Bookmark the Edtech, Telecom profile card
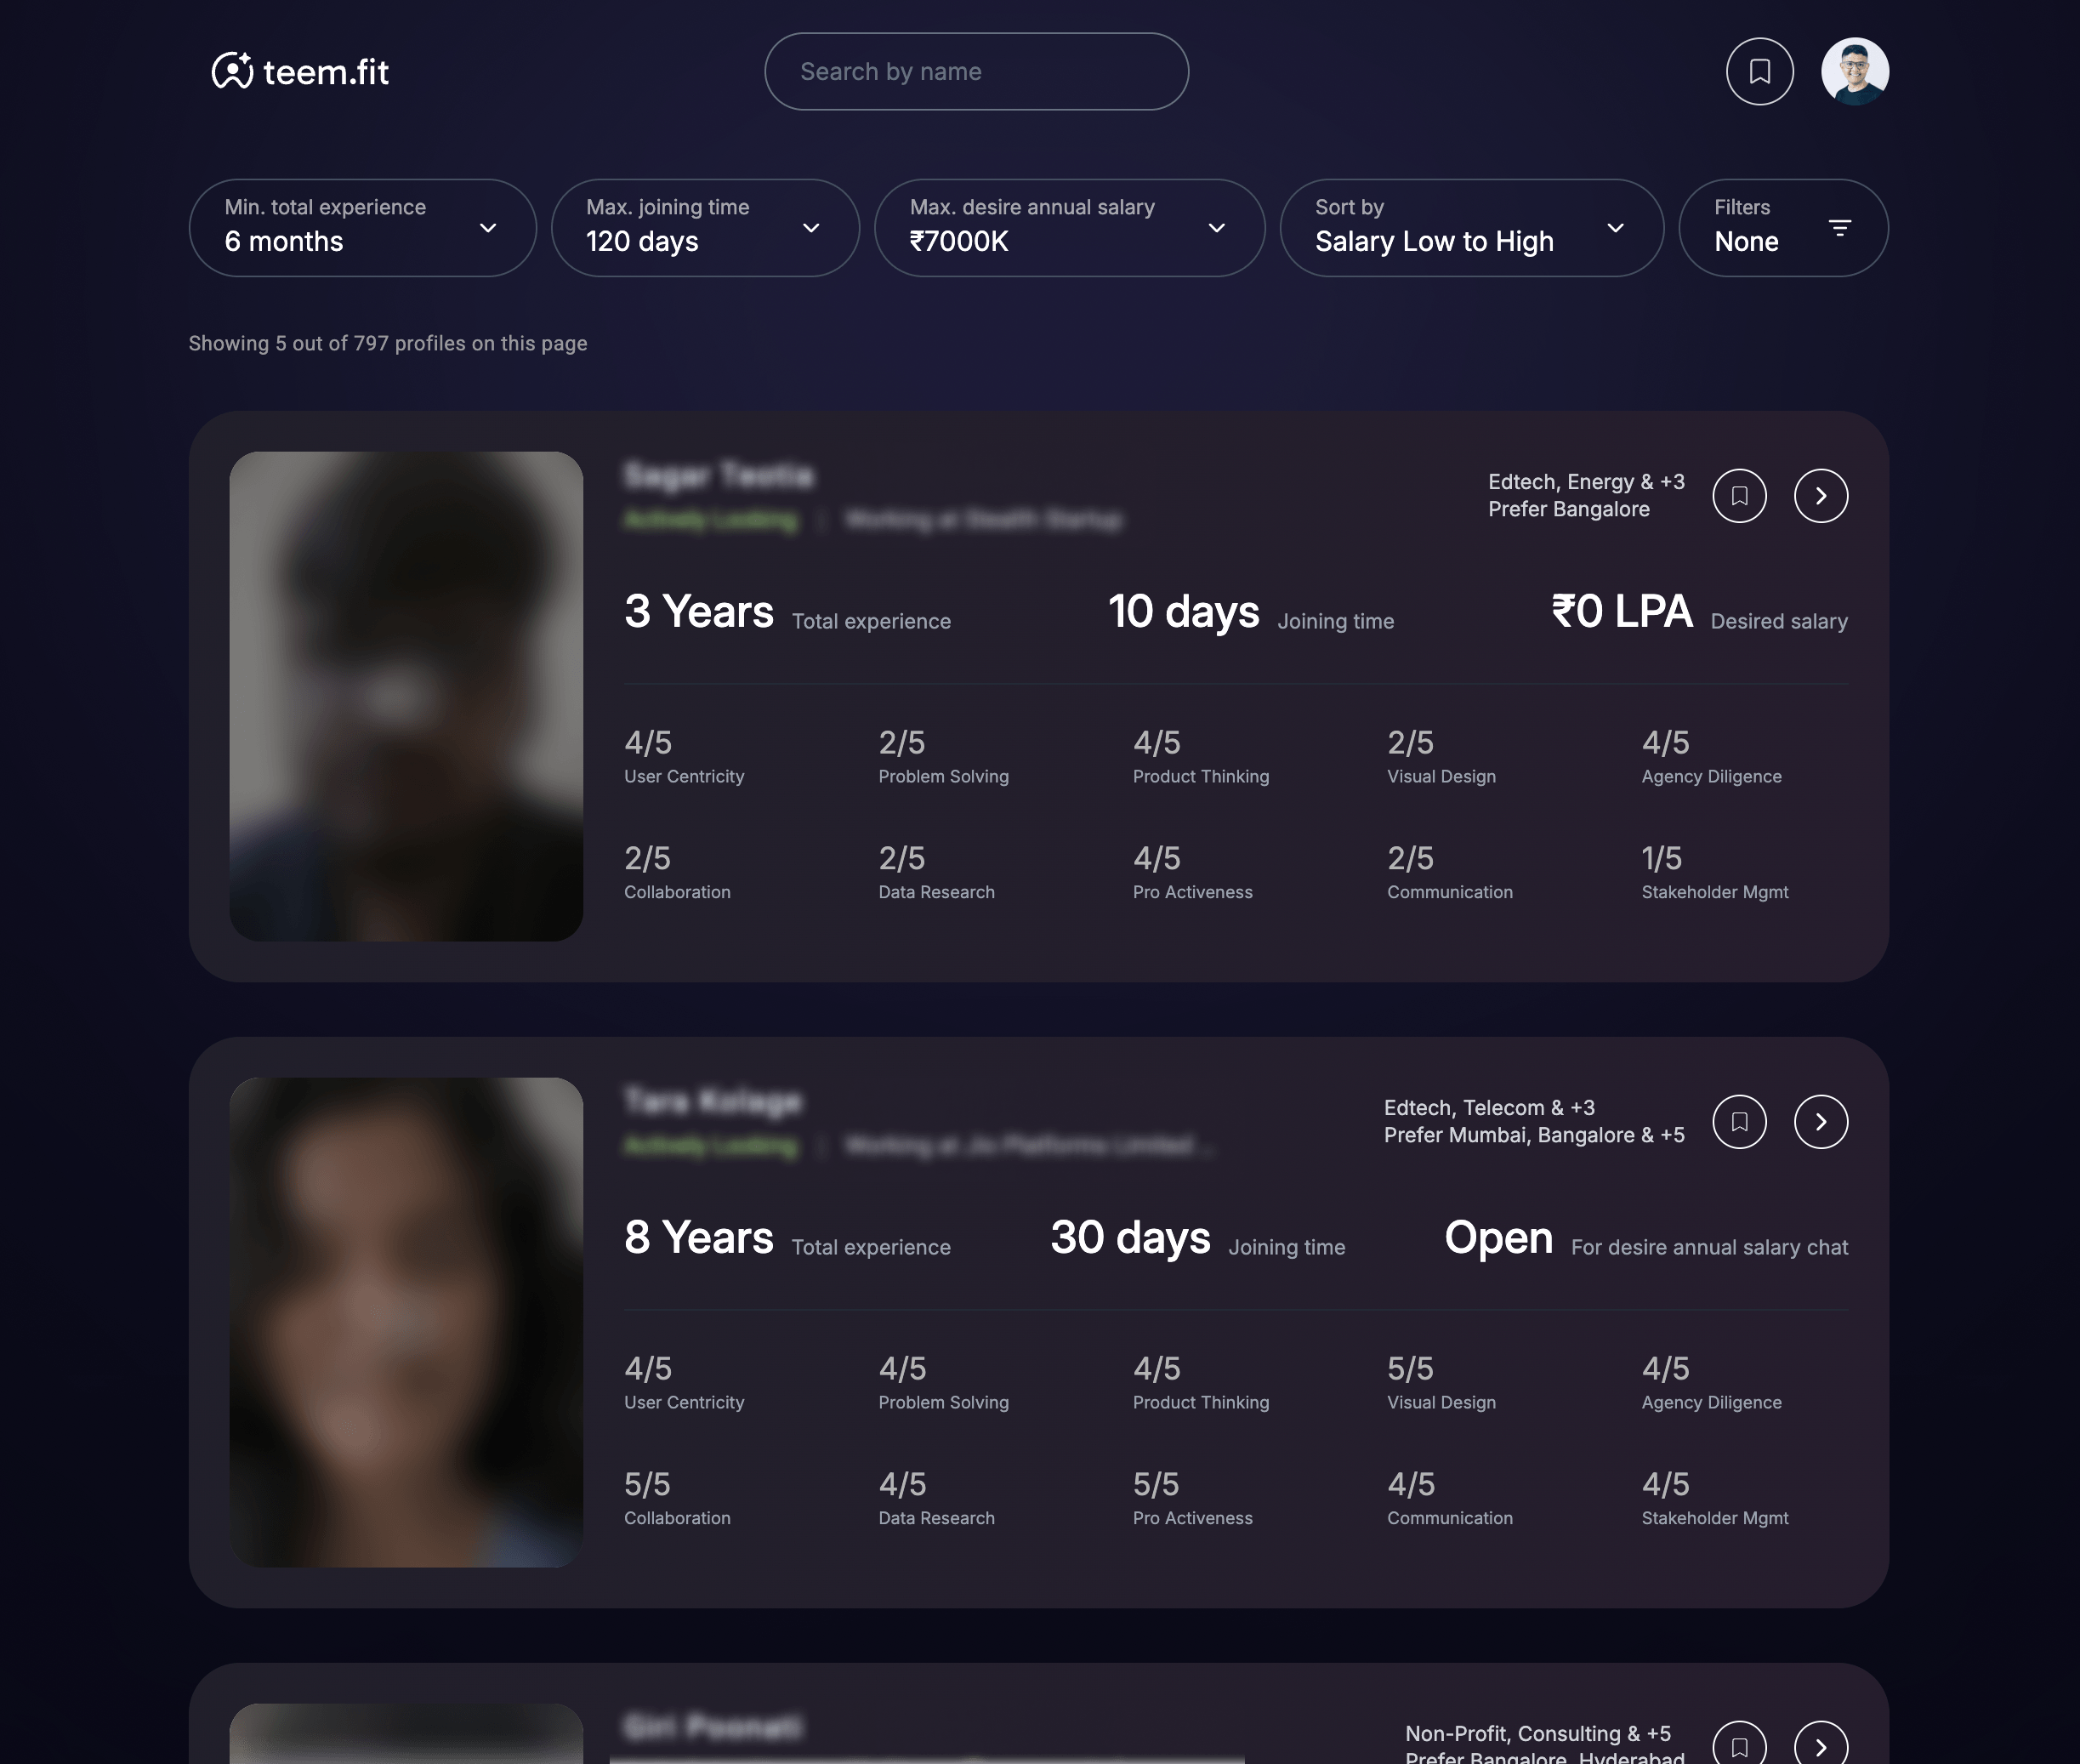 tap(1739, 1121)
